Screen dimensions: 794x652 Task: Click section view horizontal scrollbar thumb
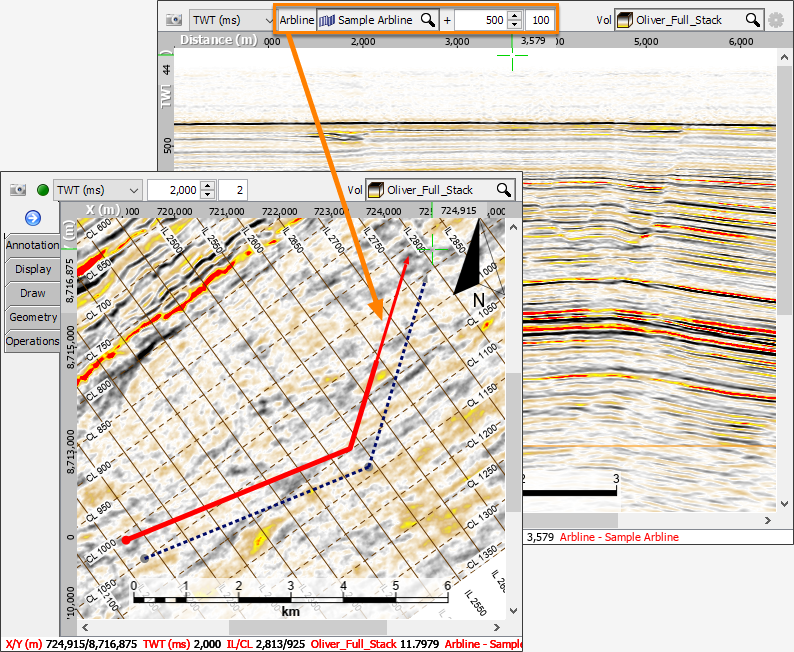[x=570, y=520]
